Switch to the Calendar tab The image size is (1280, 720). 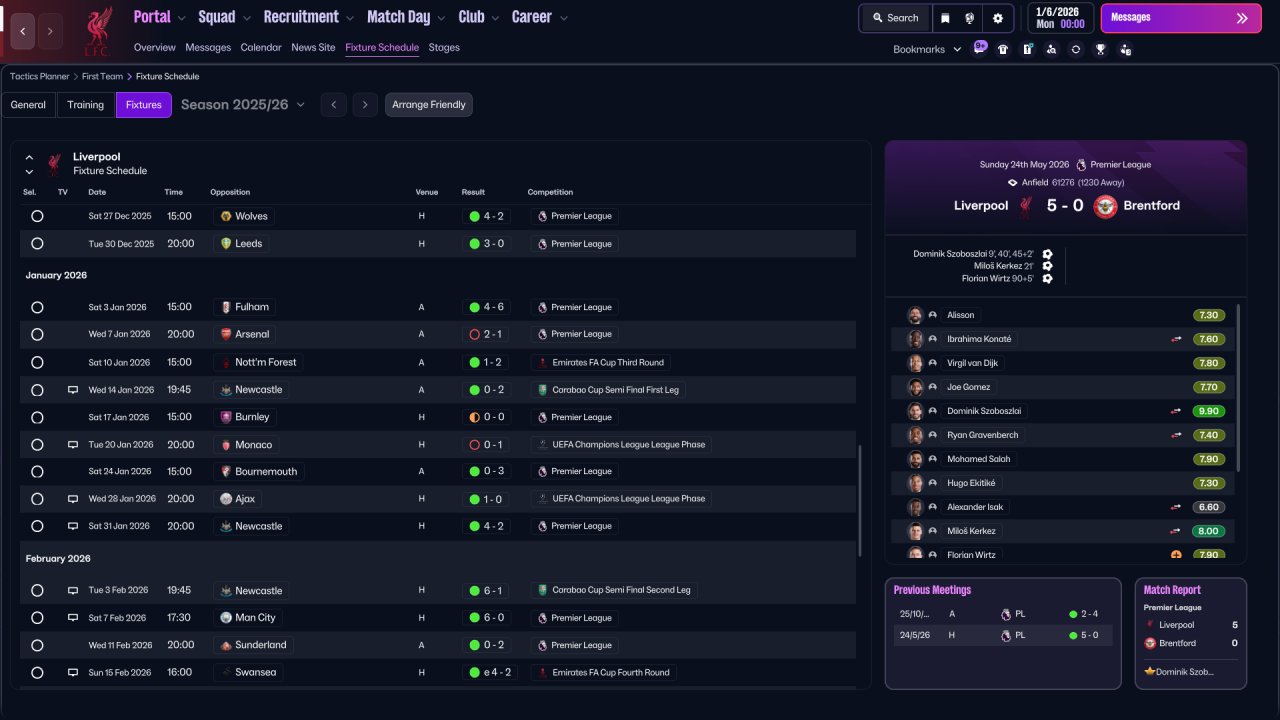click(x=261, y=47)
